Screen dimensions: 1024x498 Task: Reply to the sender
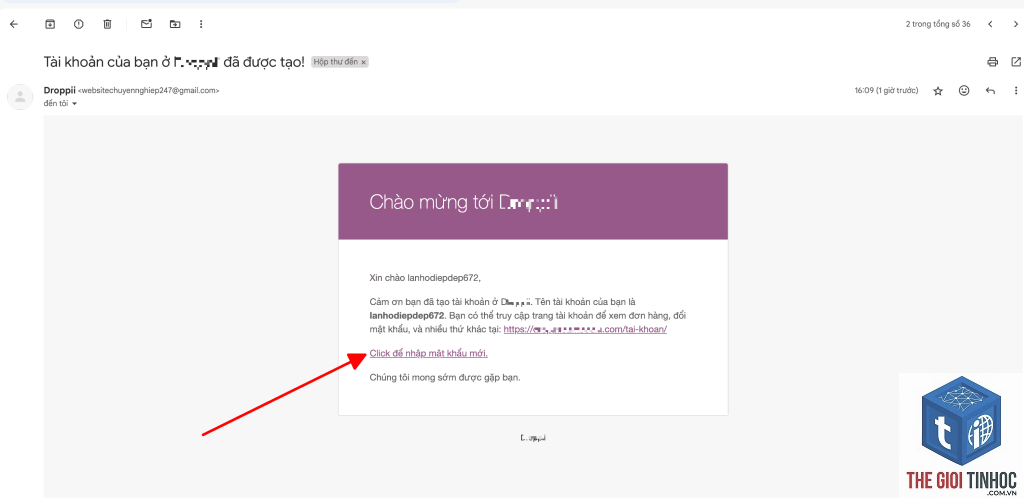(x=990, y=91)
